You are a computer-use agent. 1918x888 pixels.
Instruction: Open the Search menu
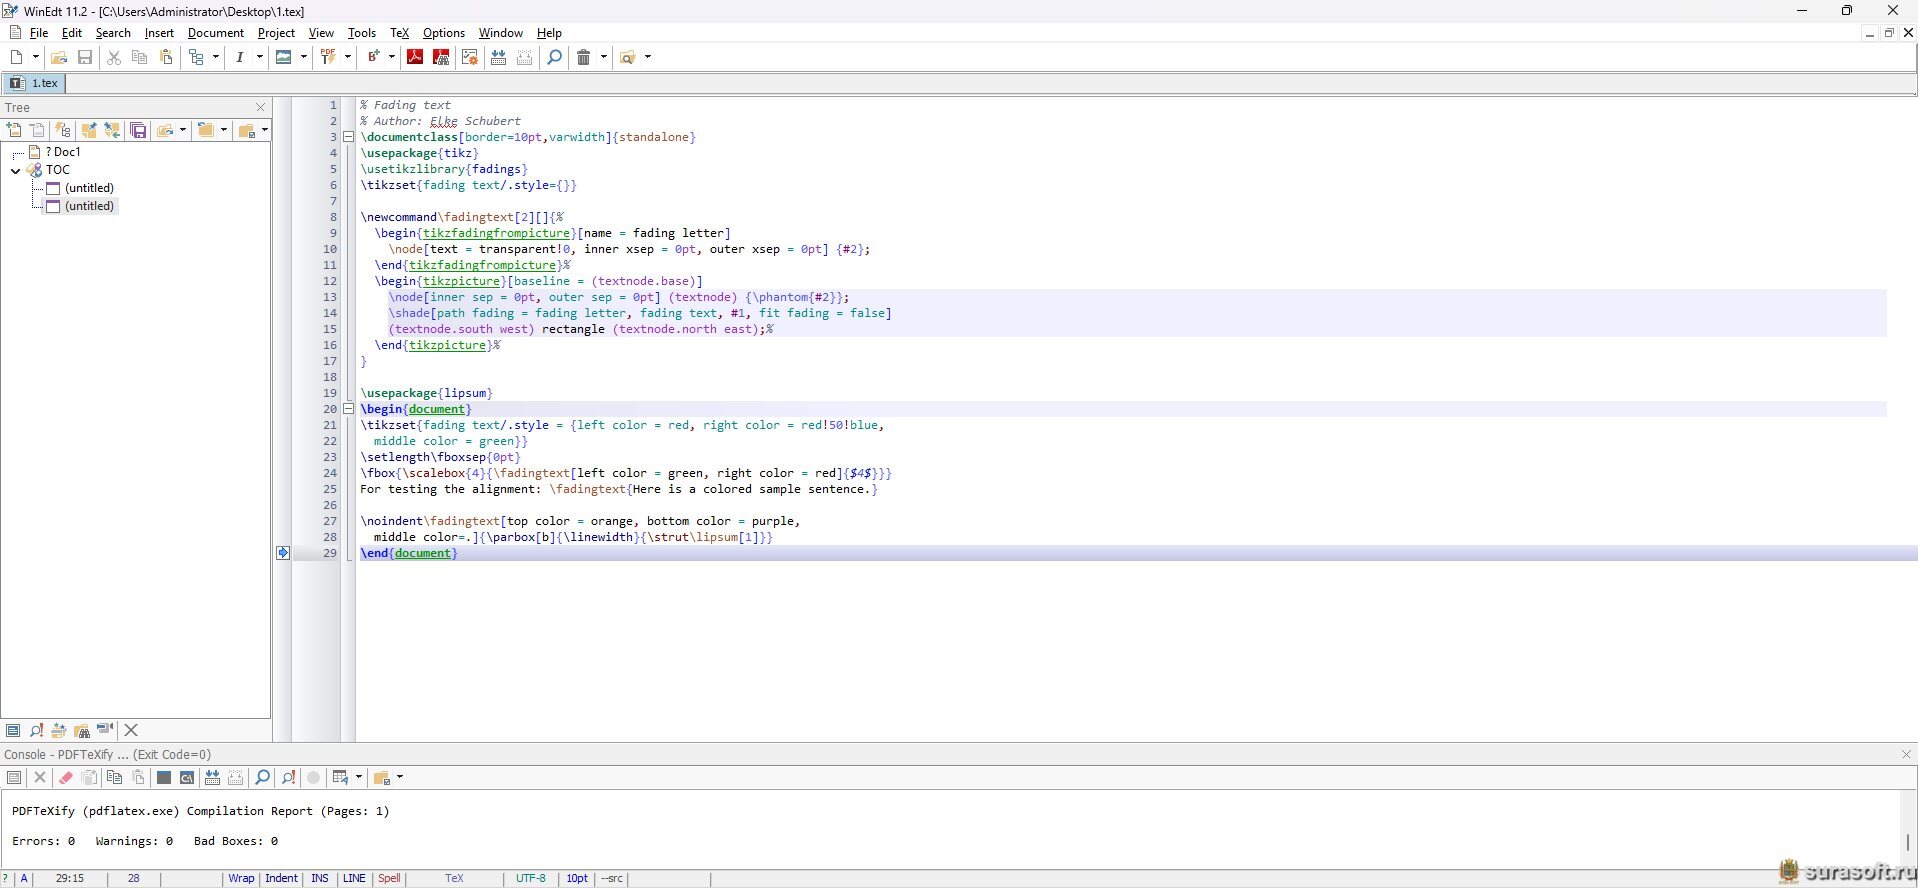(113, 33)
